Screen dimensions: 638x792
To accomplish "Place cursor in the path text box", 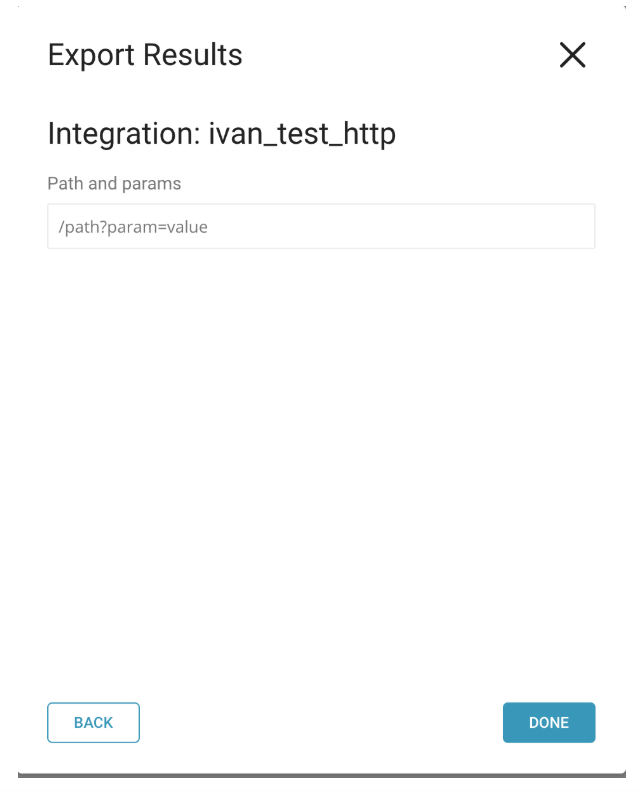I will point(321,227).
